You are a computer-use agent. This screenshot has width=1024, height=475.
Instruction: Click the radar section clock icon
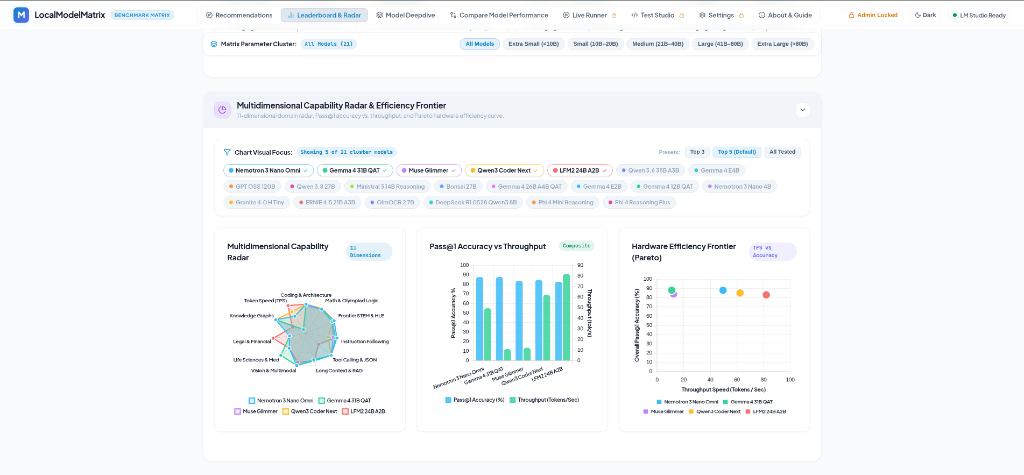(222, 110)
